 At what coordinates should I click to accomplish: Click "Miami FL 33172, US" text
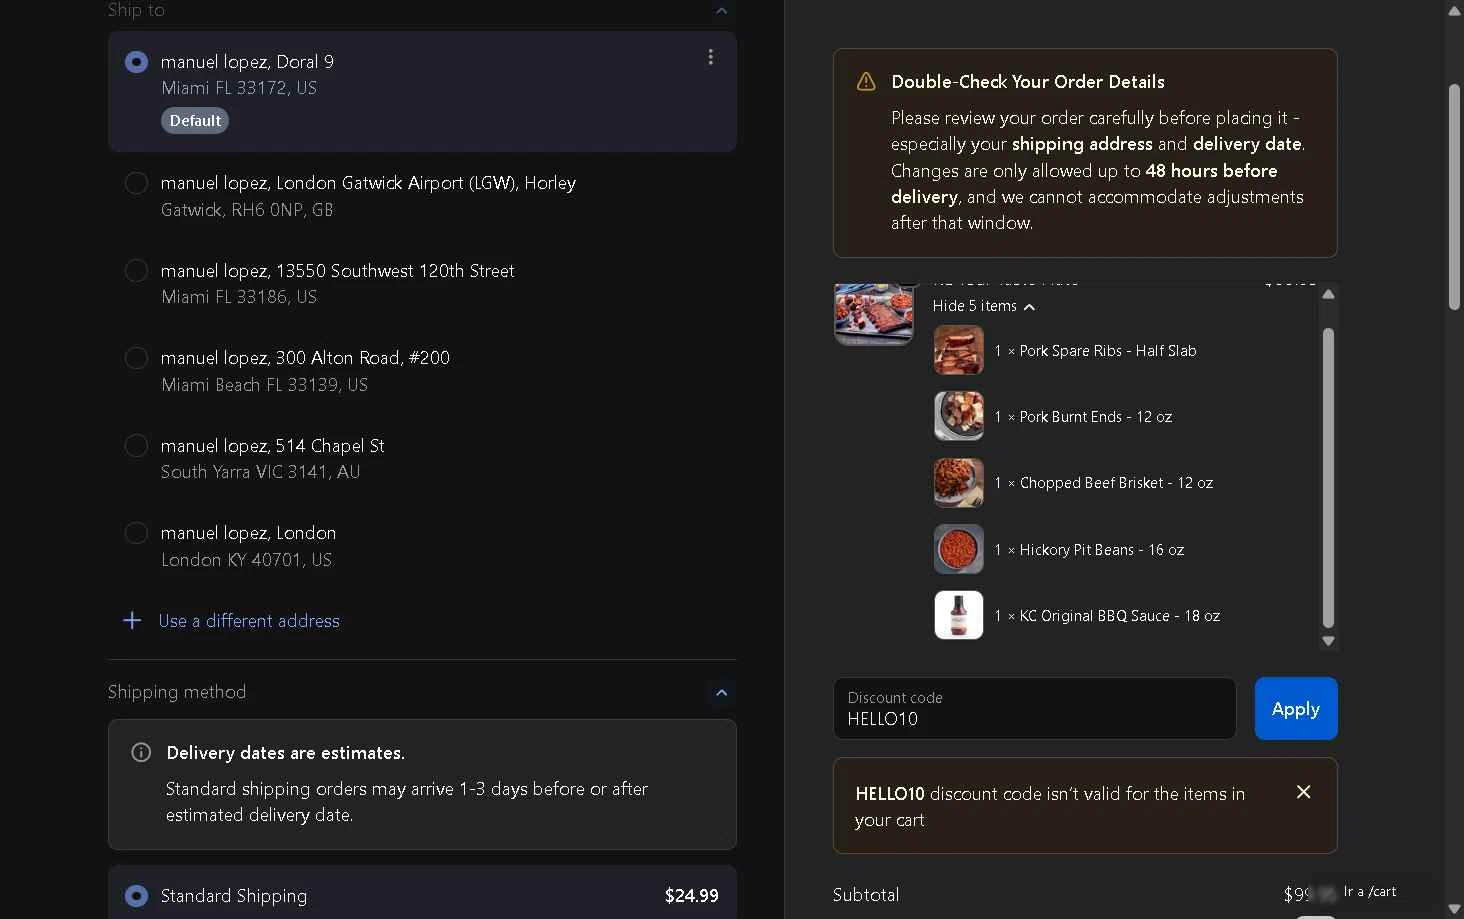(x=239, y=88)
